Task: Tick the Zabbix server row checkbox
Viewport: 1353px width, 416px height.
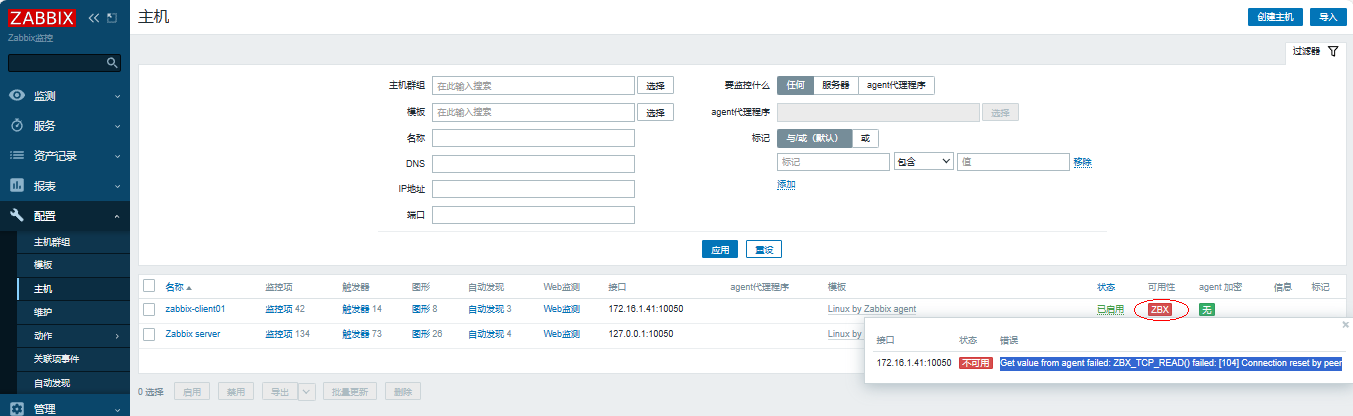Action: pyautogui.click(x=149, y=334)
